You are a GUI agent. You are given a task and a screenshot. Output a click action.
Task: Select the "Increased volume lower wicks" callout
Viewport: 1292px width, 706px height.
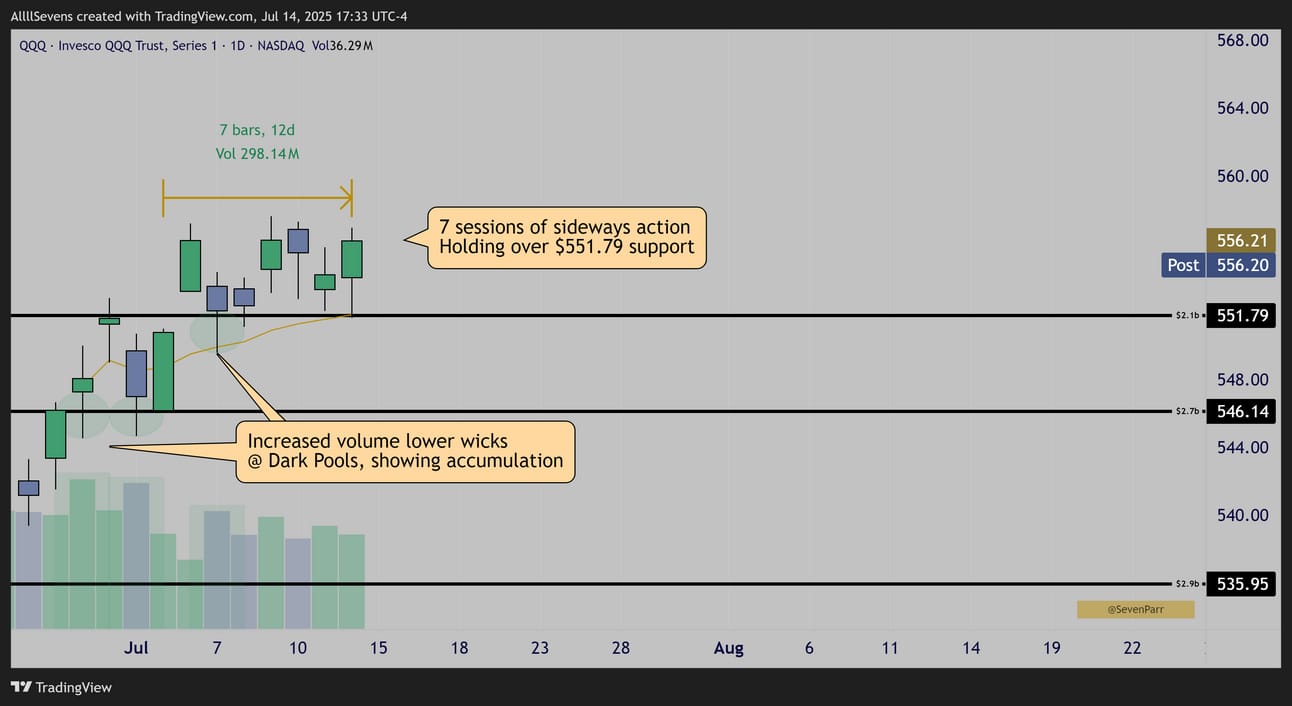[x=405, y=451]
